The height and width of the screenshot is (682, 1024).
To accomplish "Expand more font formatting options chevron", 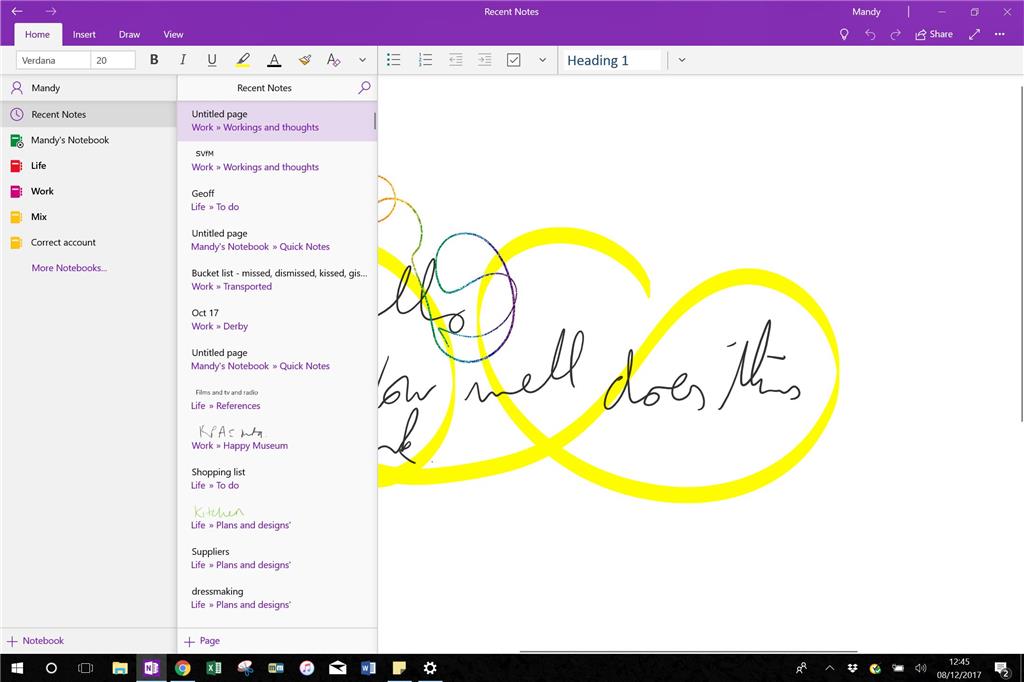I will (x=362, y=60).
